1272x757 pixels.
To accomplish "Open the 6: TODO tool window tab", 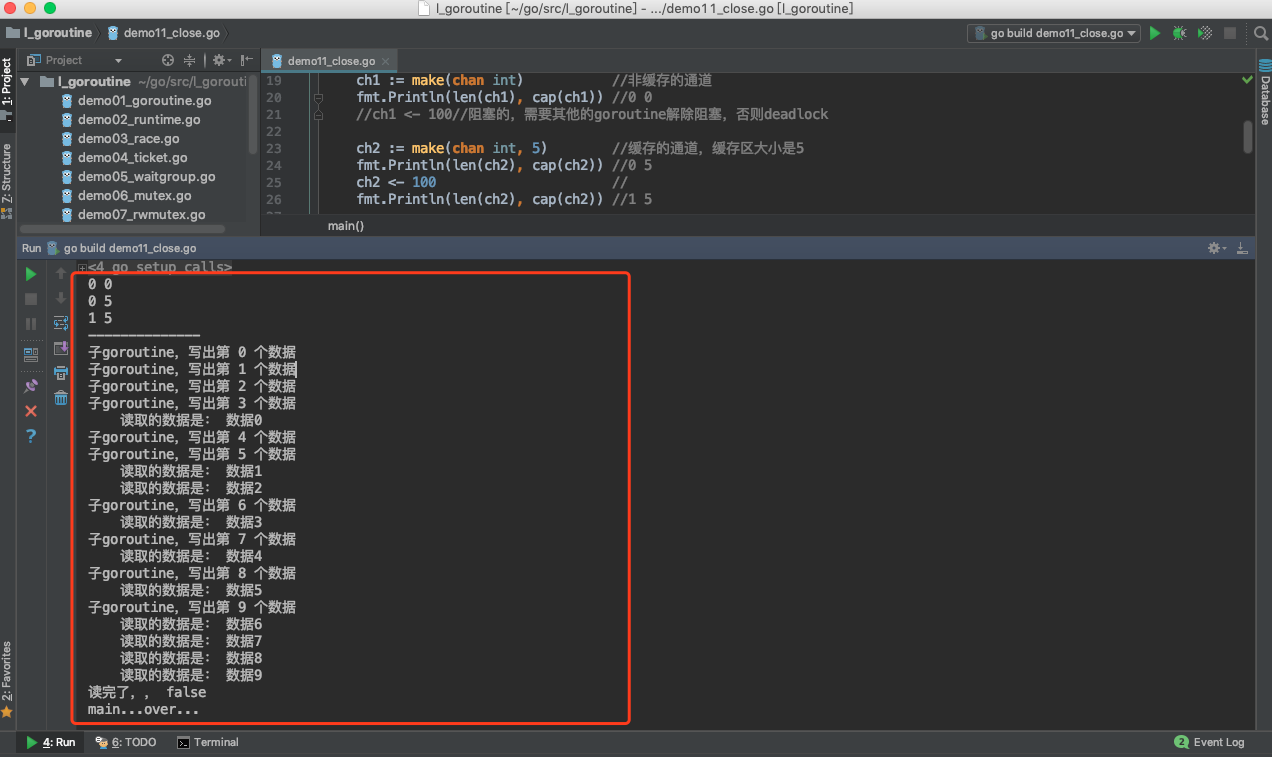I will pyautogui.click(x=126, y=742).
